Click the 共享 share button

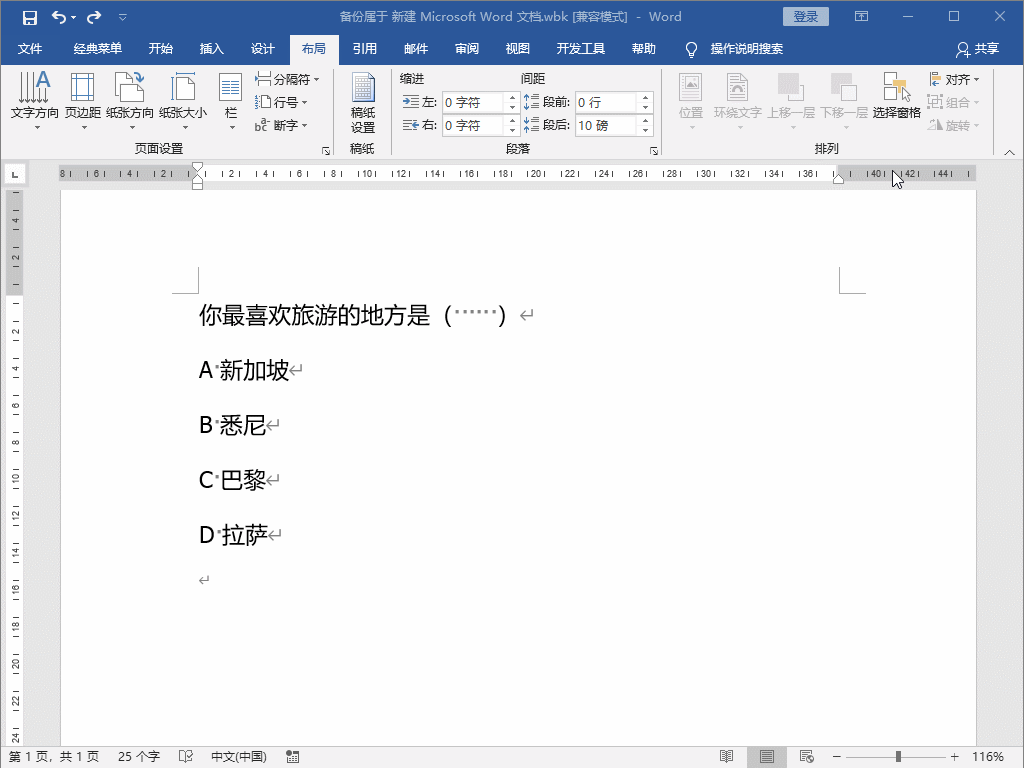point(977,49)
